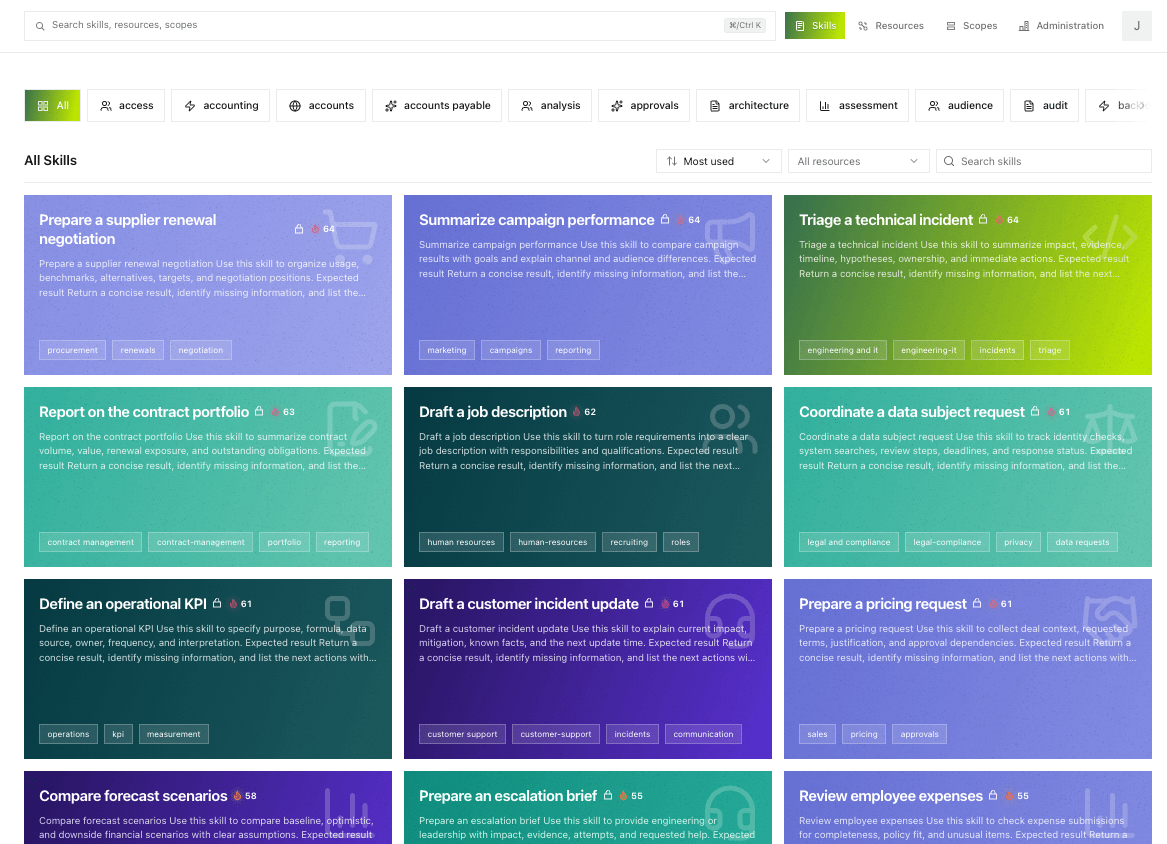The image size is (1167, 844).
Task: Click the triage tag on the technical incident card
Action: pyautogui.click(x=1049, y=351)
